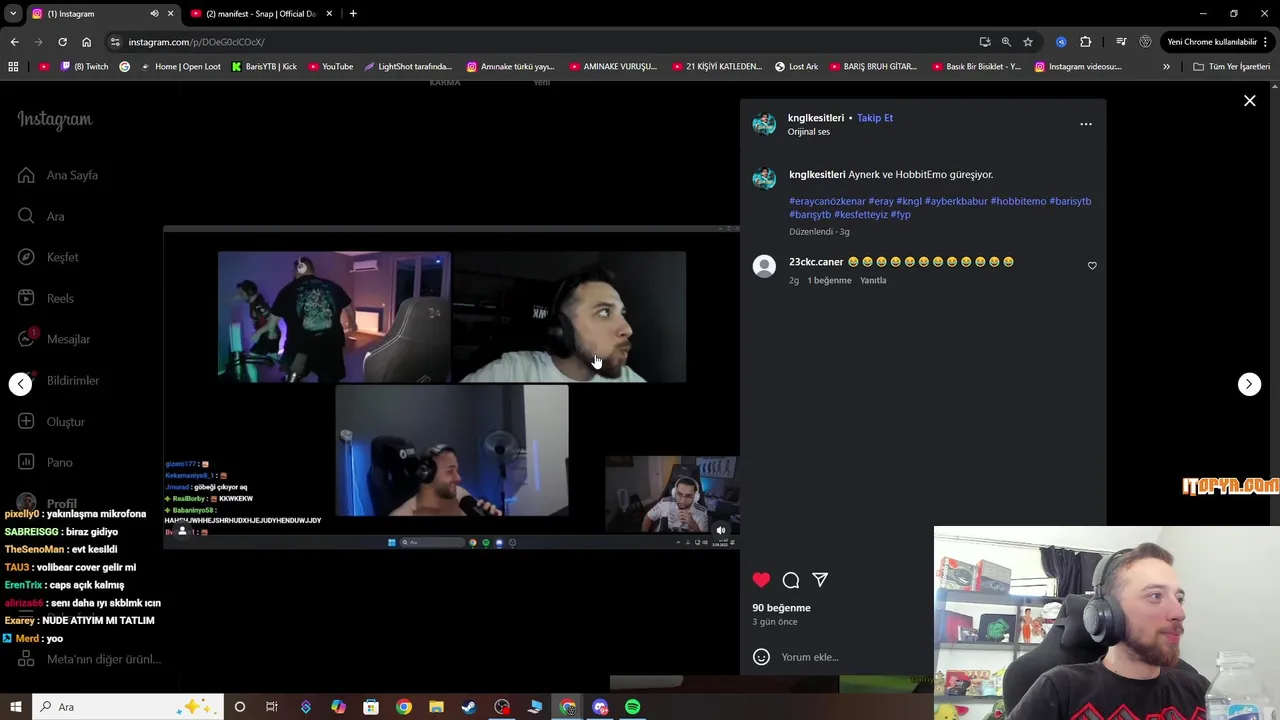Open the Twitch bookmark
The image size is (1280, 720).
85,67
